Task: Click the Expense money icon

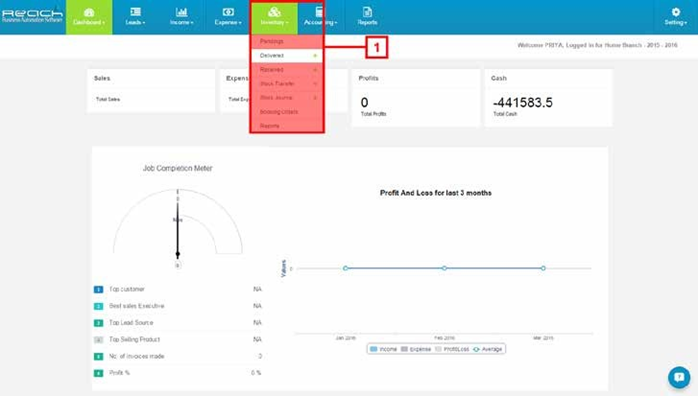Action: 228,12
